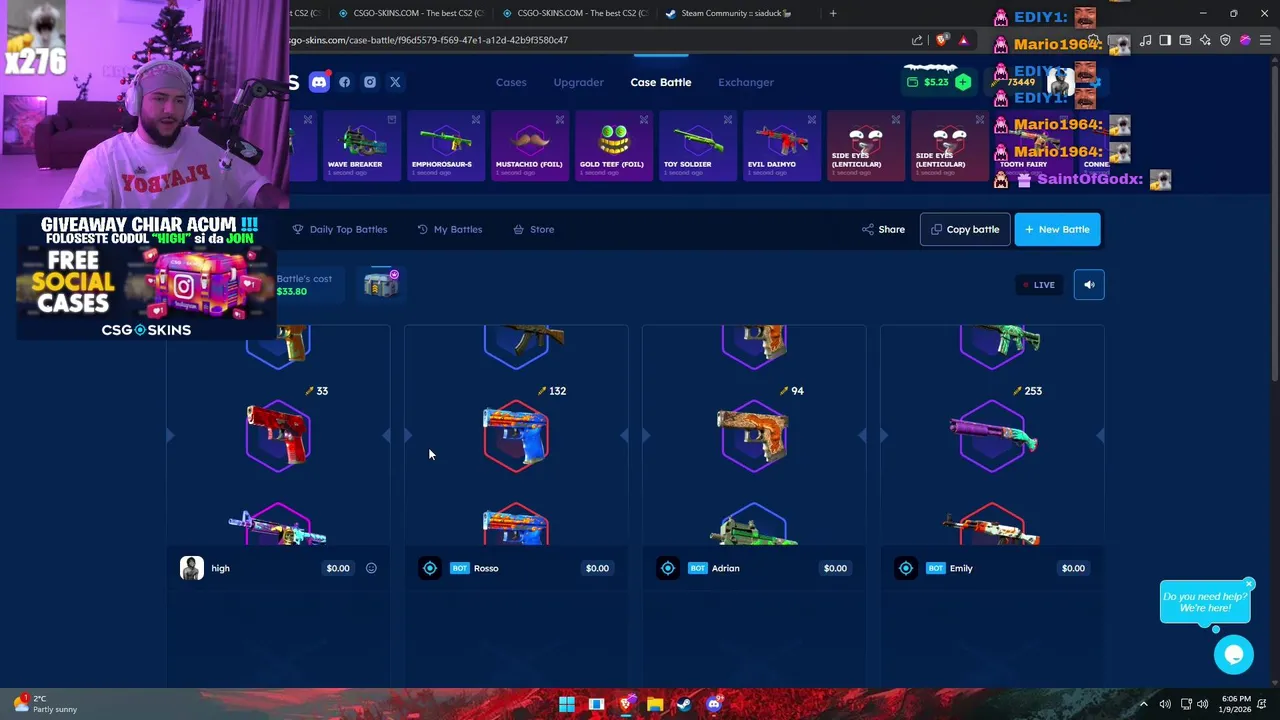The height and width of the screenshot is (720, 1280).
Task: Open the live chat support bubble
Action: click(1234, 654)
